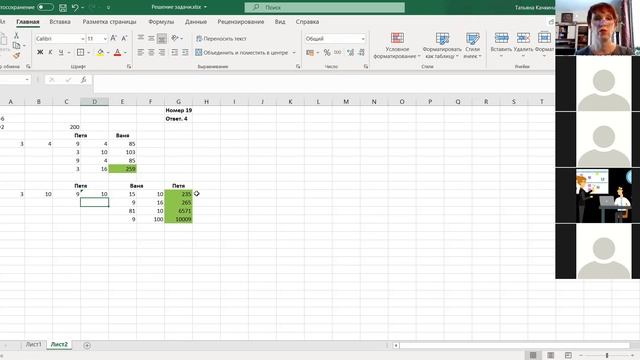The height and width of the screenshot is (360, 640).
Task: Click the 'Вставить' cells button
Action: coord(501,45)
